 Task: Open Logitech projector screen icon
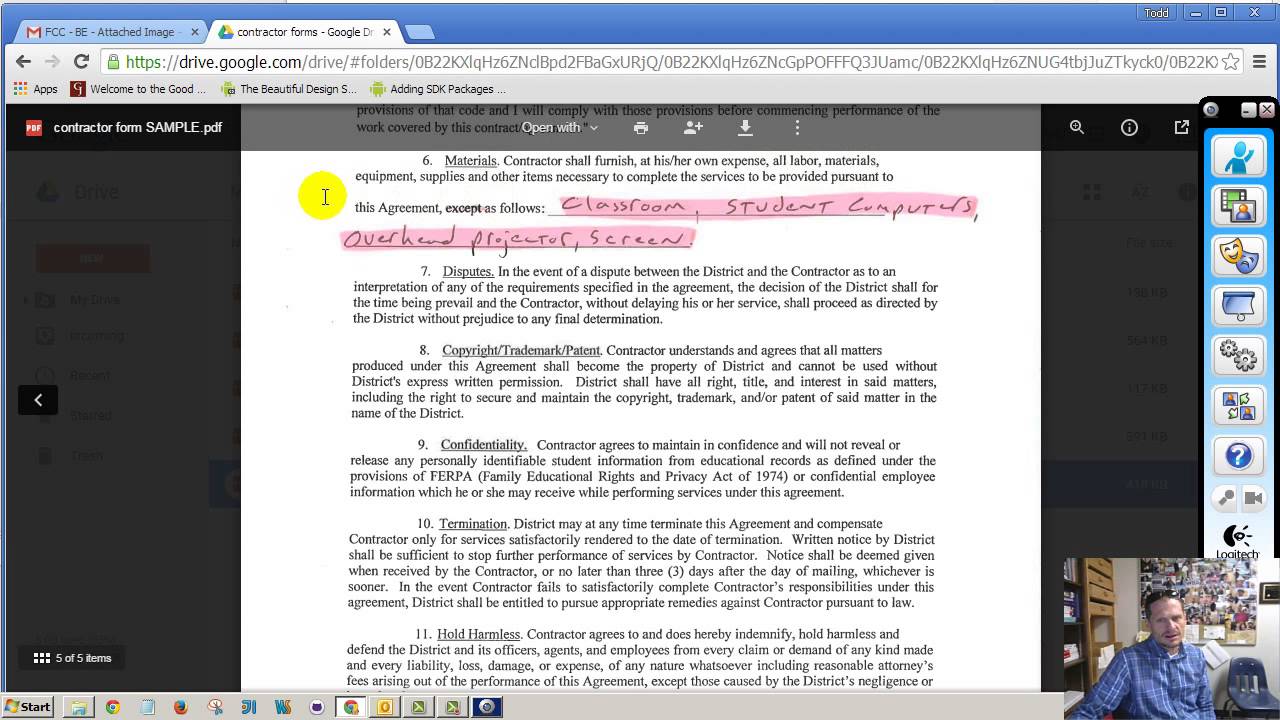1238,307
